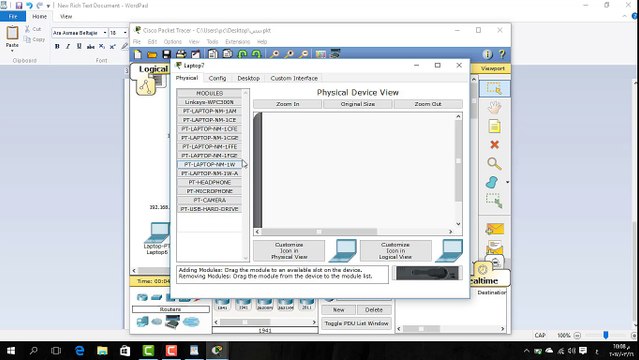Select the PT-LAPTOP-NM-1CE module
This screenshot has height=360, width=639.
click(209, 120)
